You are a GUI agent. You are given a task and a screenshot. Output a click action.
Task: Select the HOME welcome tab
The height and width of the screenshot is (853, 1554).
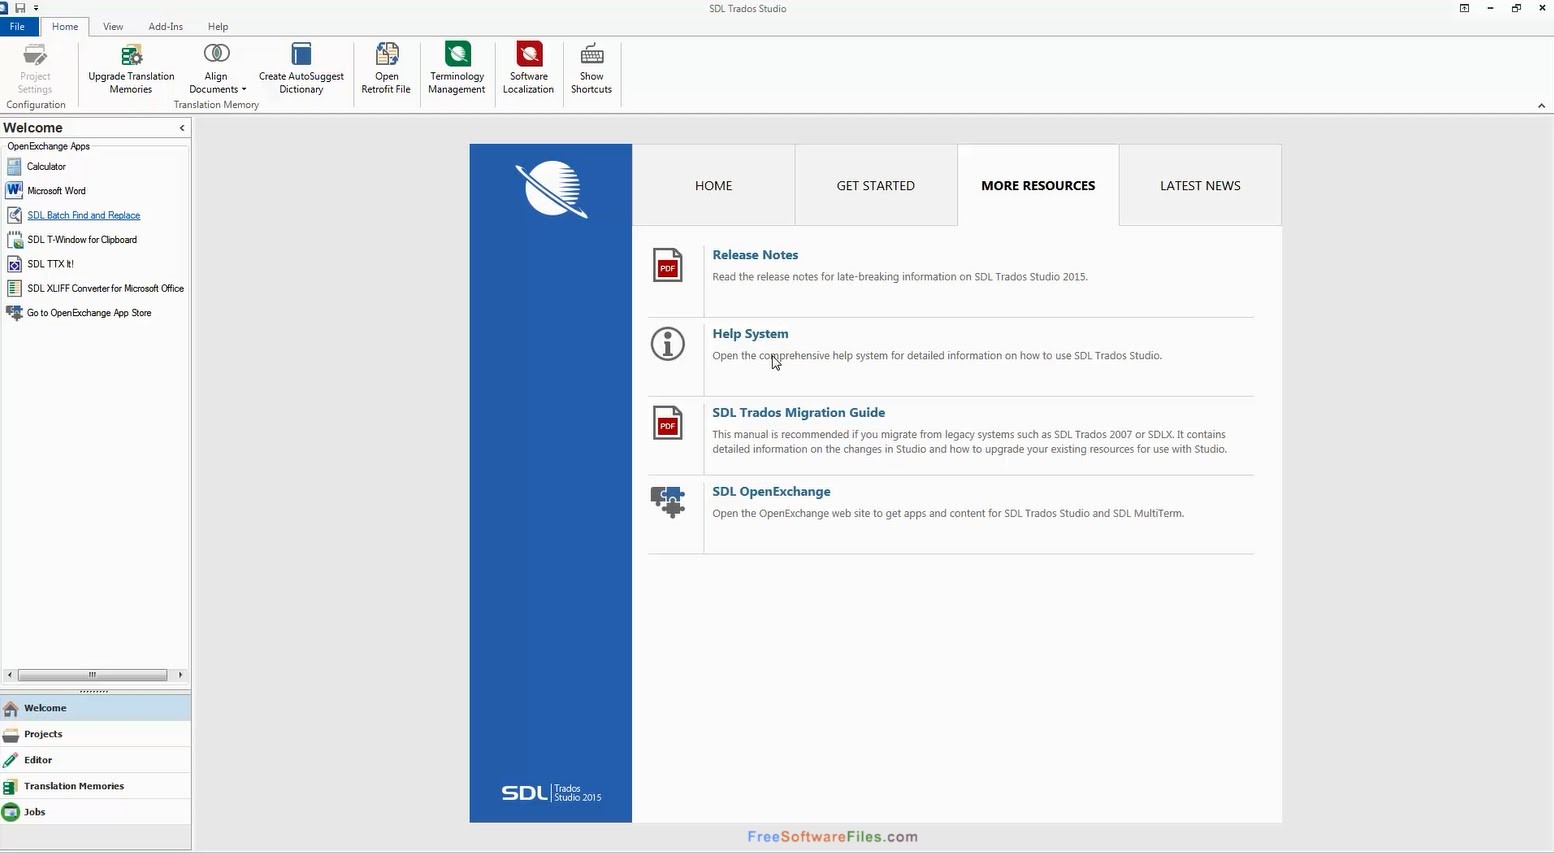[x=714, y=185]
